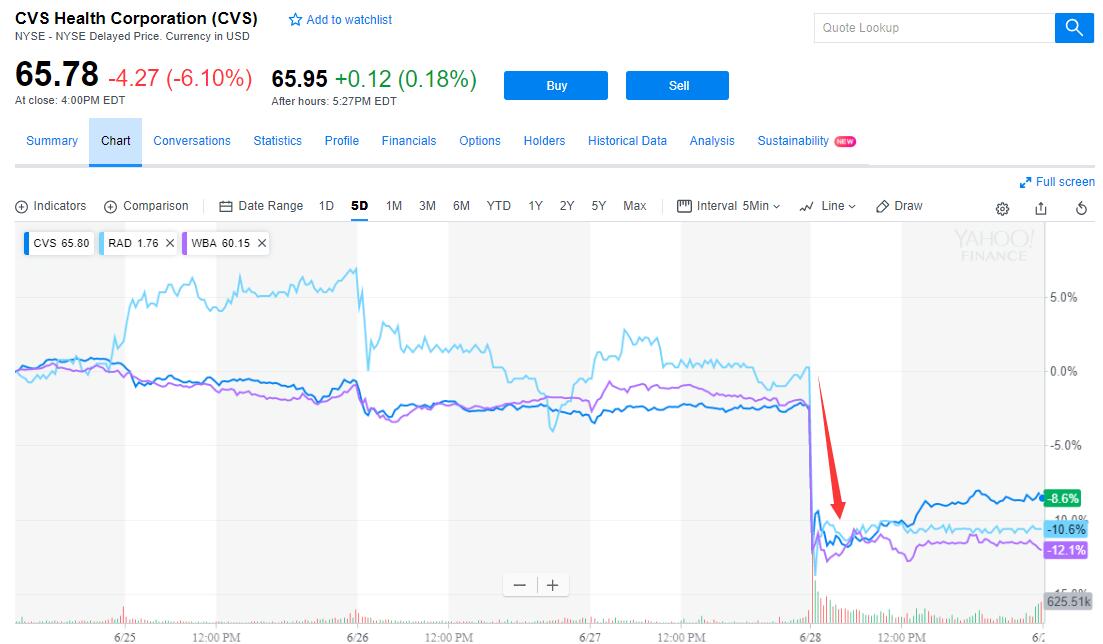The height and width of the screenshot is (644, 1103).
Task: Enter Full screen chart mode
Action: point(1057,182)
